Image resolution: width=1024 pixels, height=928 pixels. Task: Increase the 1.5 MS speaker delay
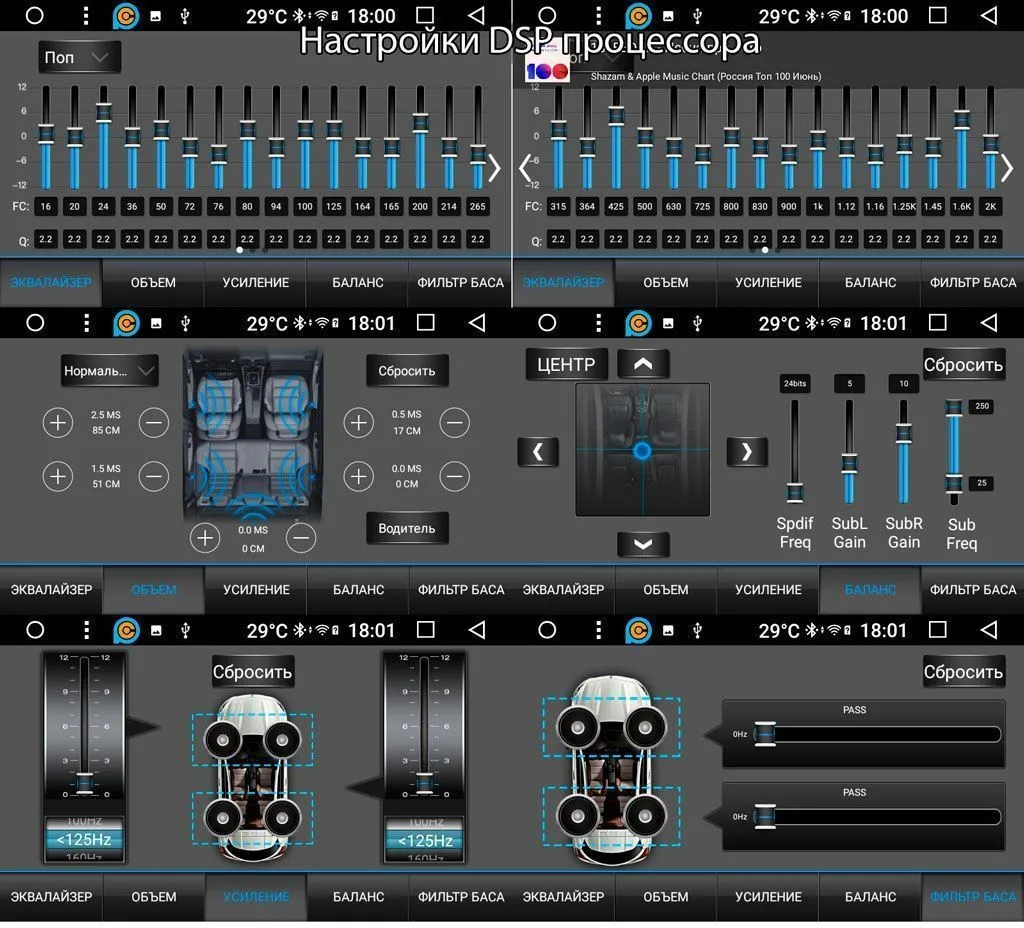(58, 476)
